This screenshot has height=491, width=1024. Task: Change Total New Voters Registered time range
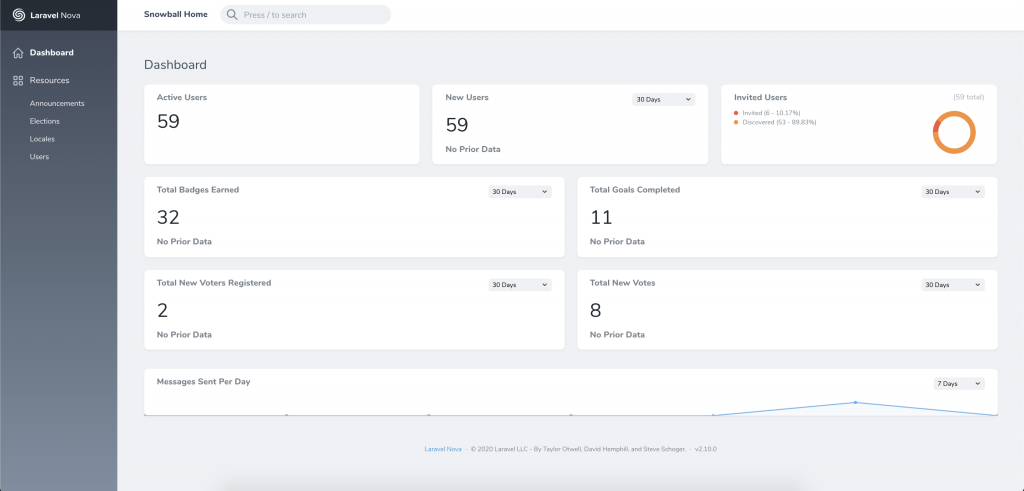click(519, 285)
